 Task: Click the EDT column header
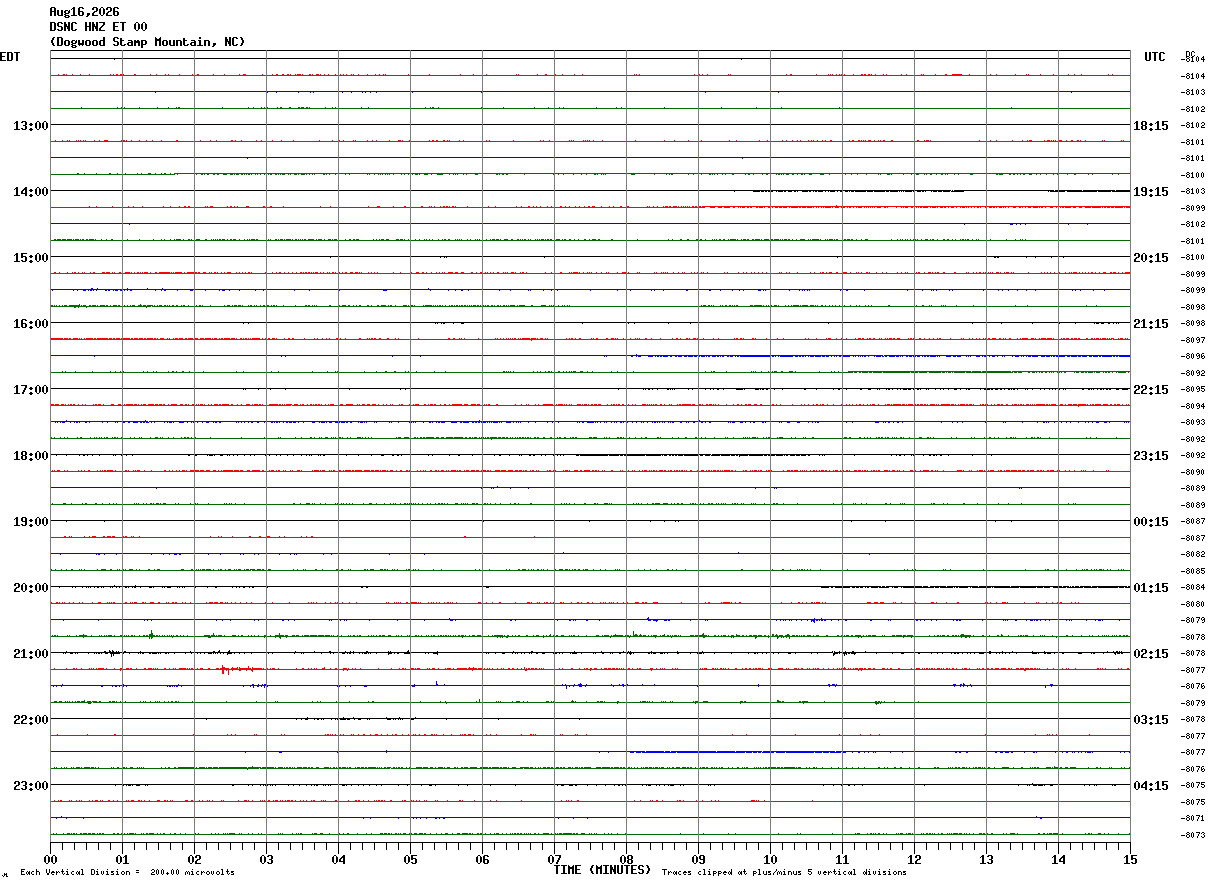[x=9, y=57]
